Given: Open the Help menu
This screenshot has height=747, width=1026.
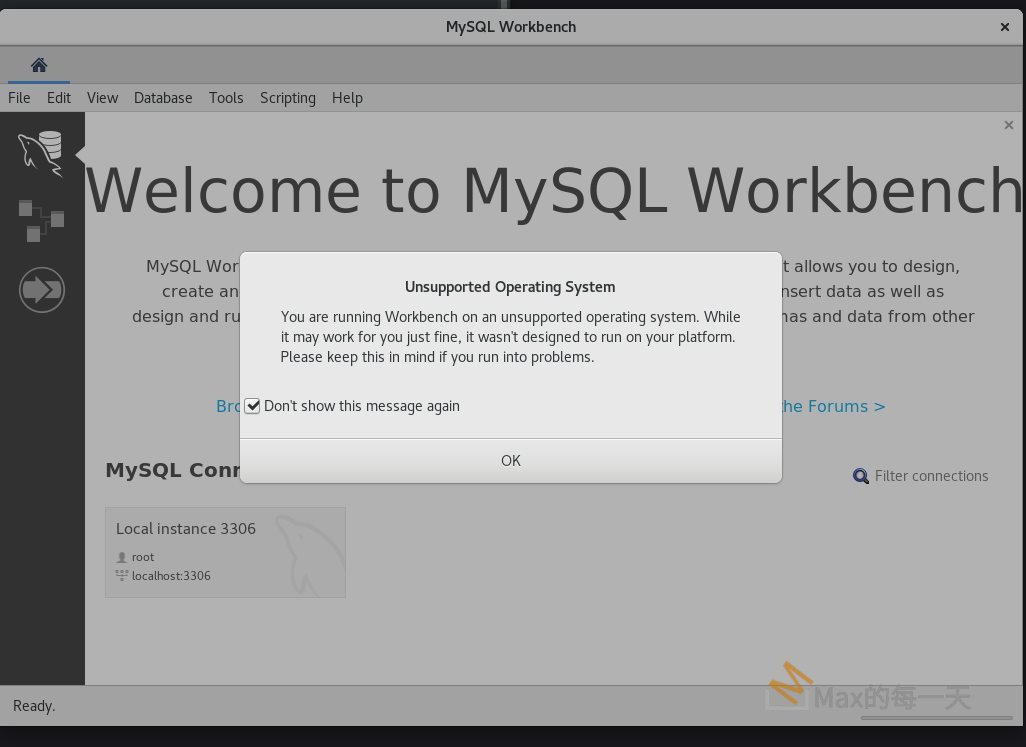Looking at the screenshot, I should pyautogui.click(x=347, y=97).
